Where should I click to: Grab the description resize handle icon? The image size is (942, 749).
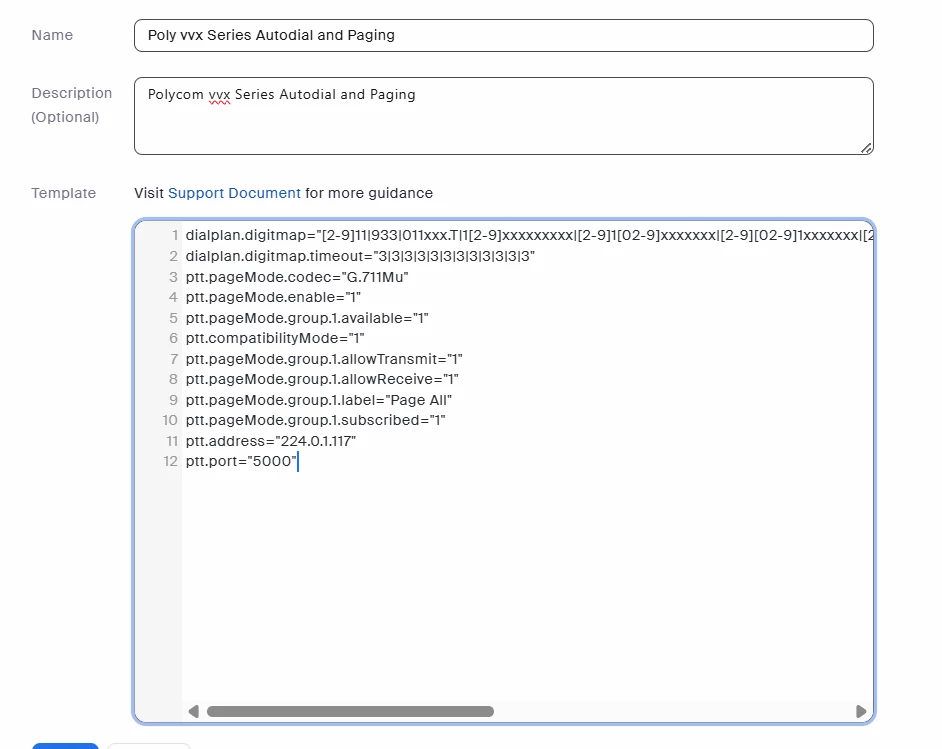point(866,148)
